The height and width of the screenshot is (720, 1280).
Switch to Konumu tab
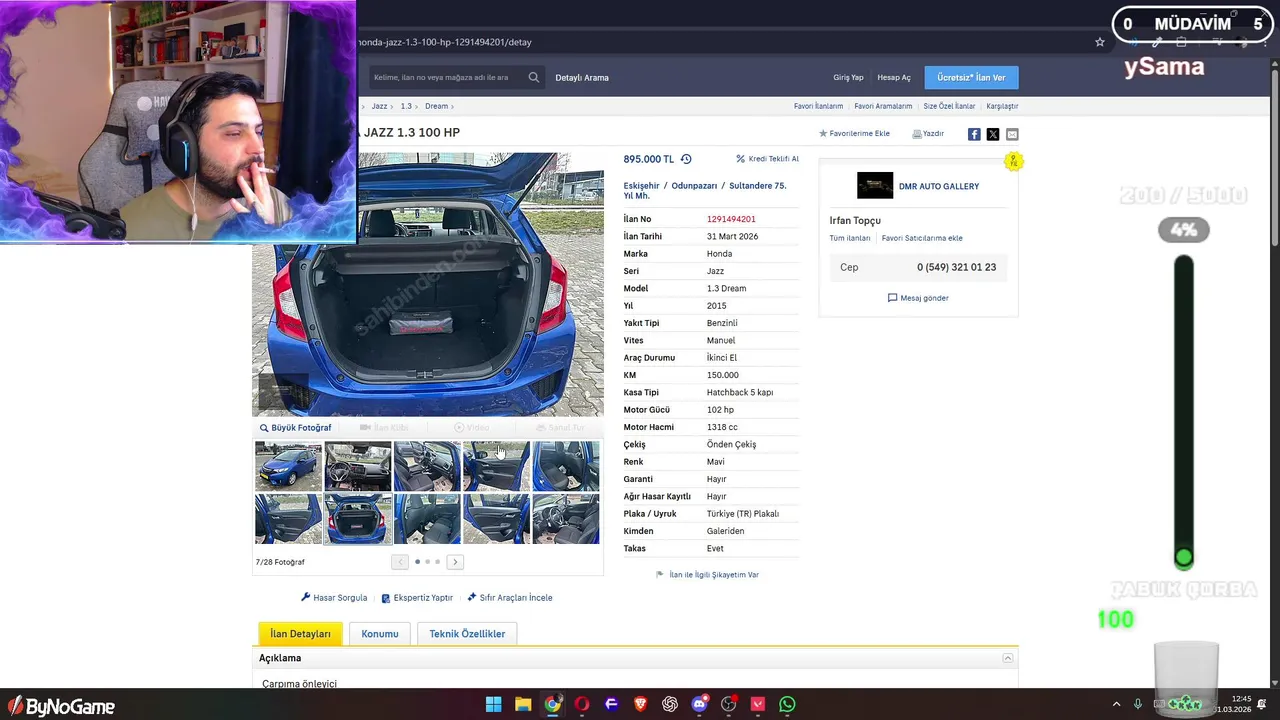click(380, 633)
